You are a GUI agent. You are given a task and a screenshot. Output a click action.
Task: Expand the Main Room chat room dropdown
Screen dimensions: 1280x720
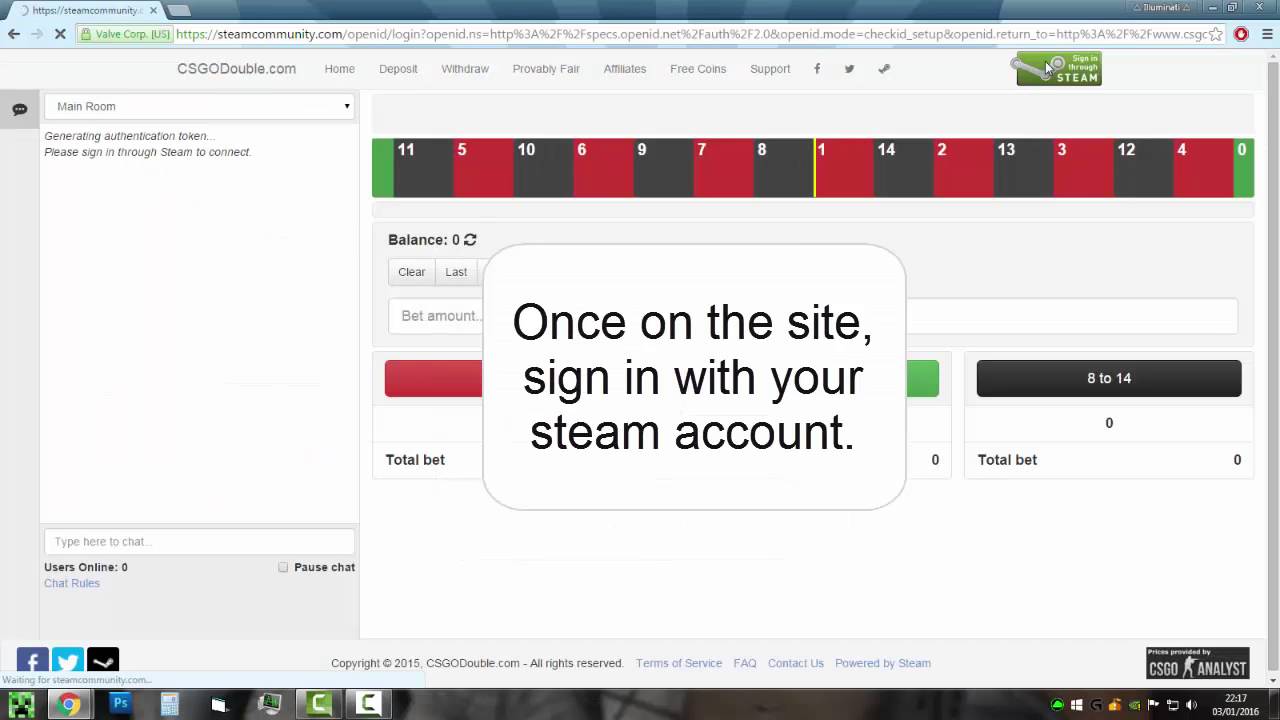click(200, 106)
